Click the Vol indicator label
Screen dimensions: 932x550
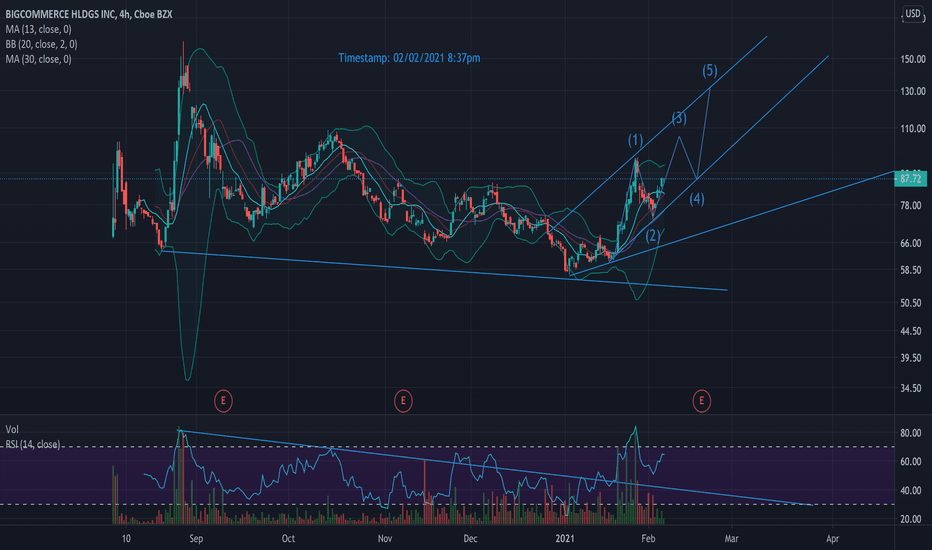tap(12, 429)
